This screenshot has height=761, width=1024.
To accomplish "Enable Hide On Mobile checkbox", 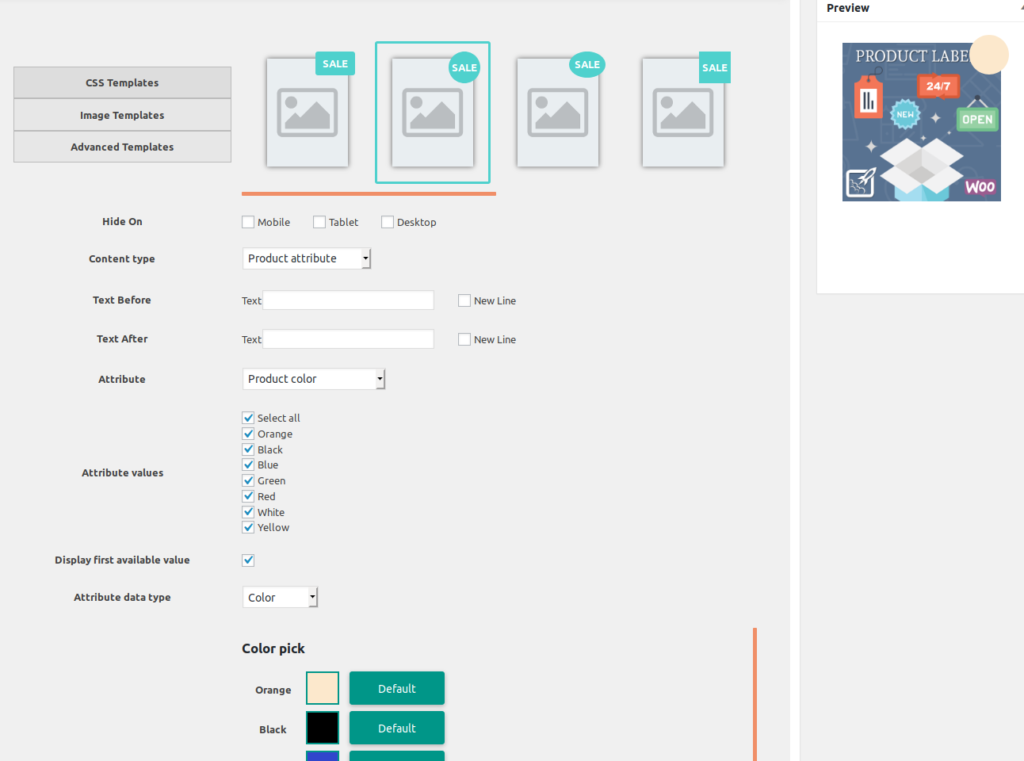I will click(x=248, y=222).
